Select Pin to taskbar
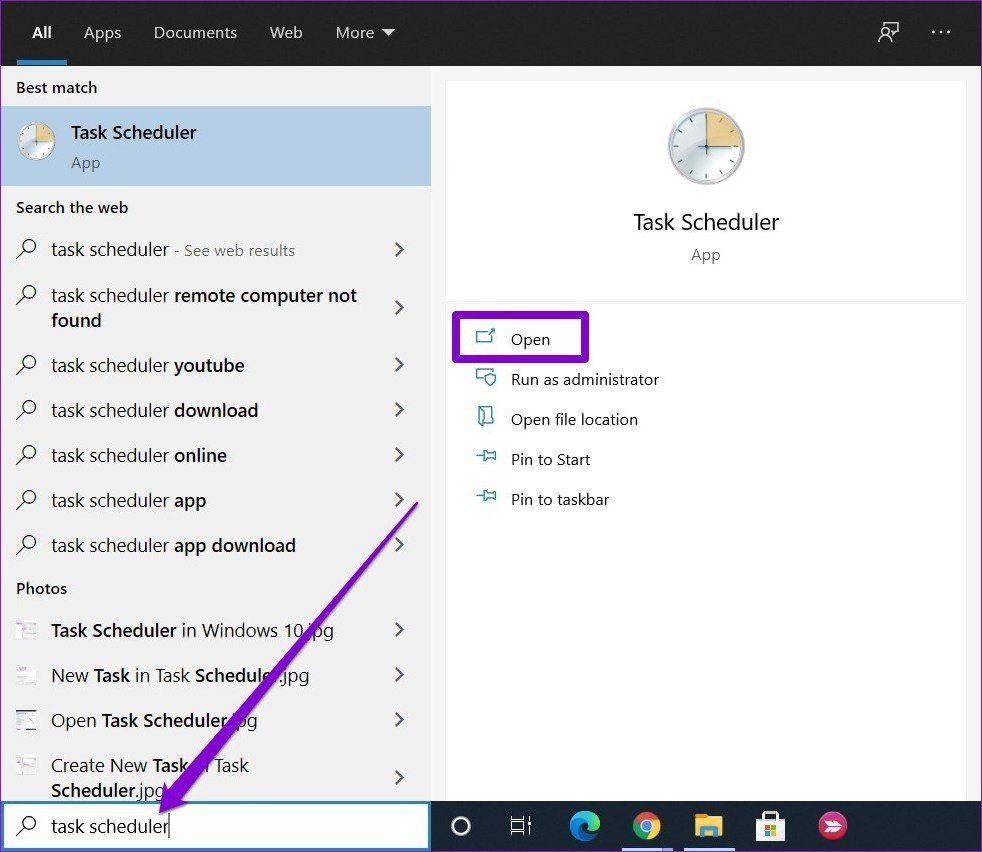Screen dimensions: 982x852 tap(559, 500)
